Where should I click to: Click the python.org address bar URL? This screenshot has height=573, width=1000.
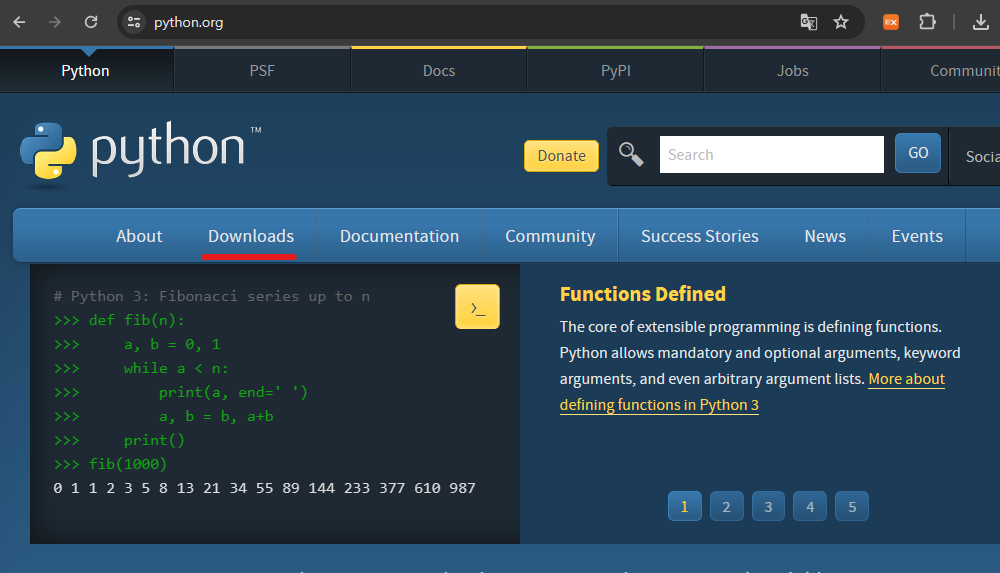(x=189, y=22)
